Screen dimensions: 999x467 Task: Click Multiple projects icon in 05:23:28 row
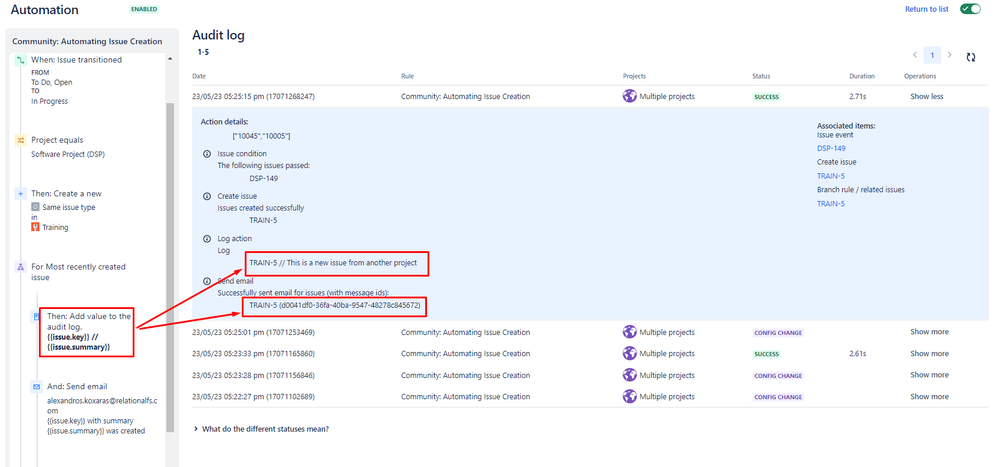click(629, 375)
